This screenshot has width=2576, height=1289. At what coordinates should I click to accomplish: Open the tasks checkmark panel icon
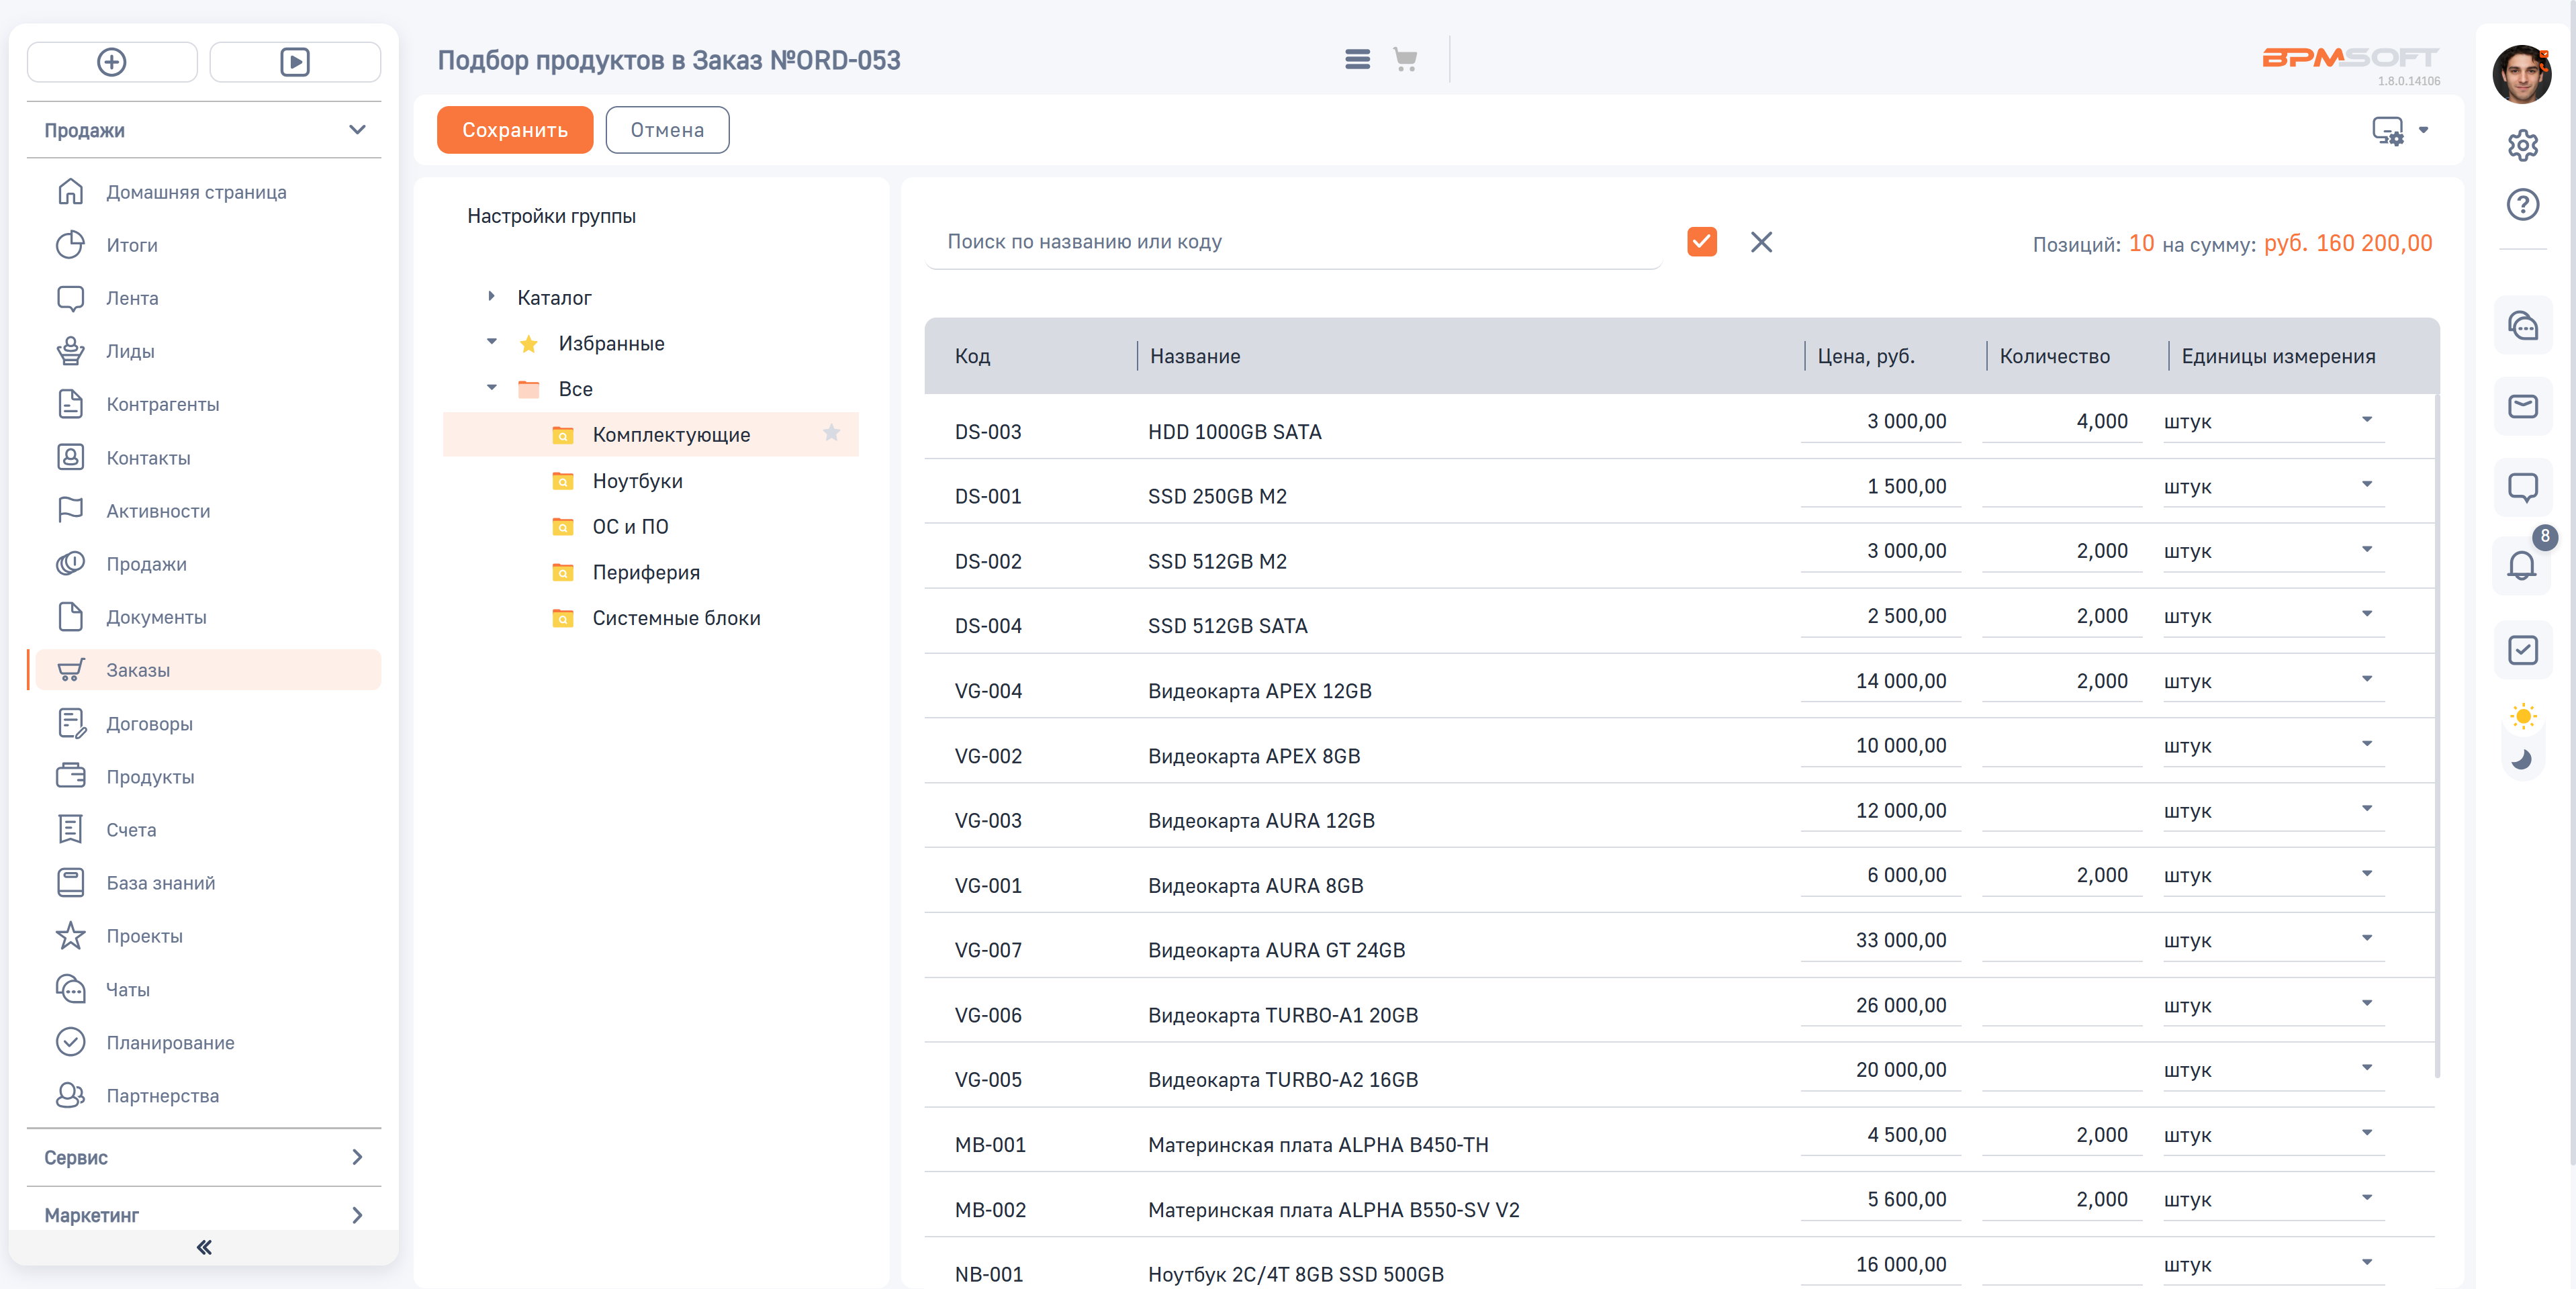[2522, 650]
